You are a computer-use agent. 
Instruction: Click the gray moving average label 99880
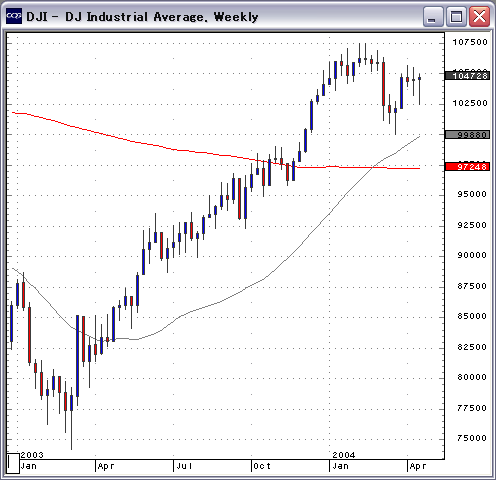[x=468, y=135]
